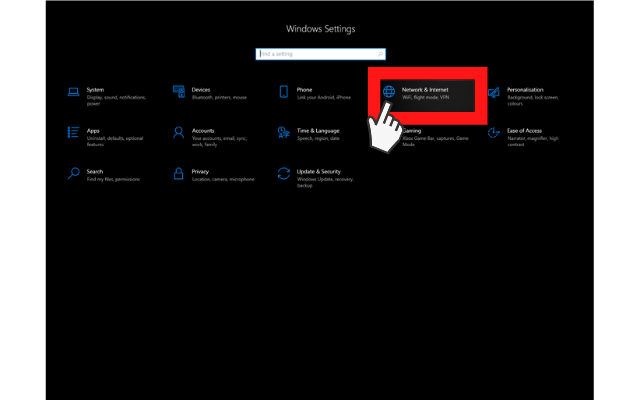The image size is (640, 400).
Task: Open the Personalisation paintbrush icon
Action: click(x=493, y=92)
